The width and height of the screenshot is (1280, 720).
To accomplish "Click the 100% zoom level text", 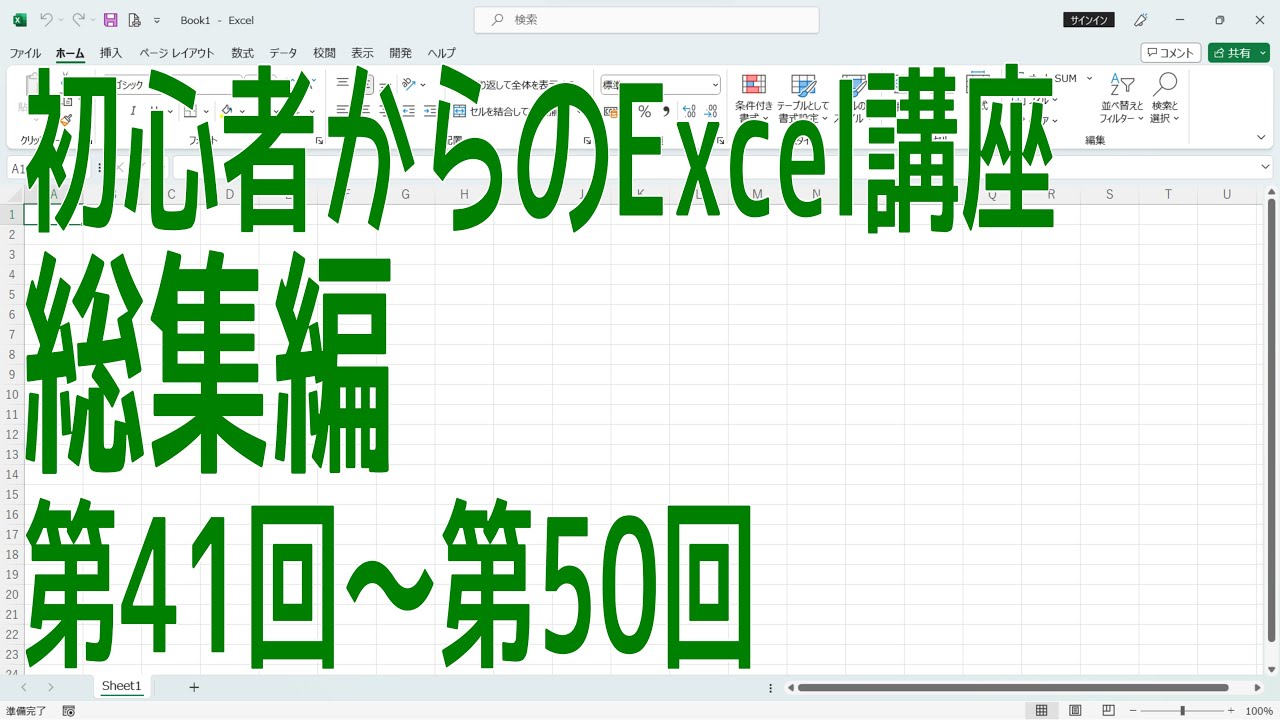I will coord(1259,711).
